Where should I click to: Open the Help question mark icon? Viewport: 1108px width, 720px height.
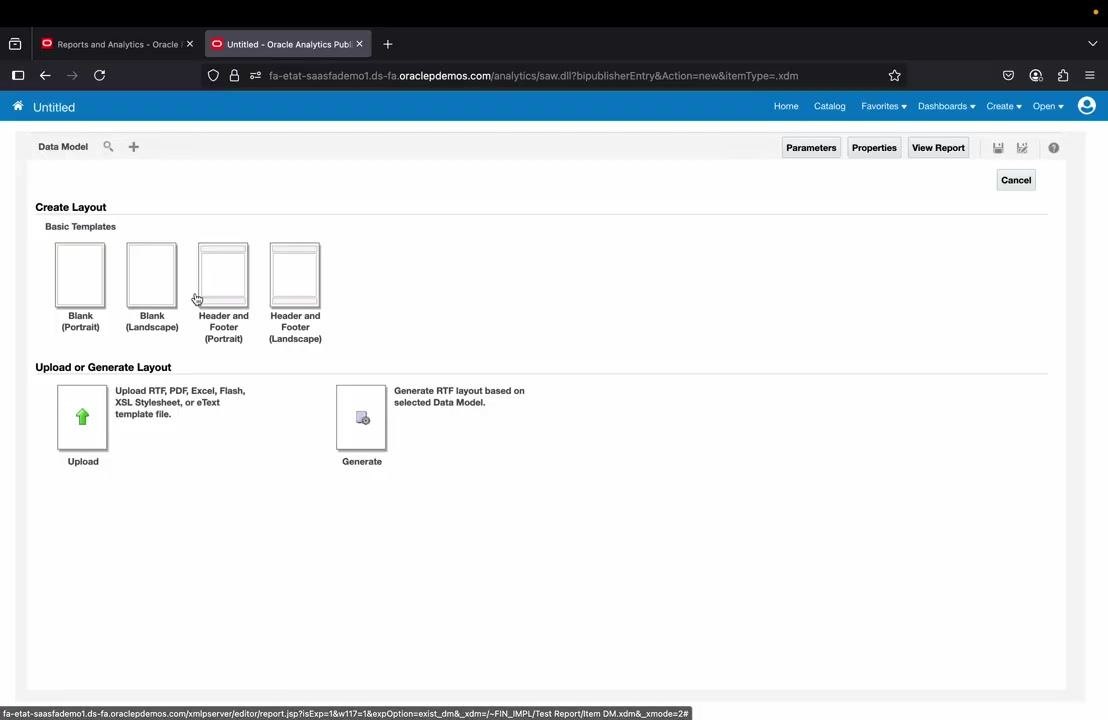1054,148
